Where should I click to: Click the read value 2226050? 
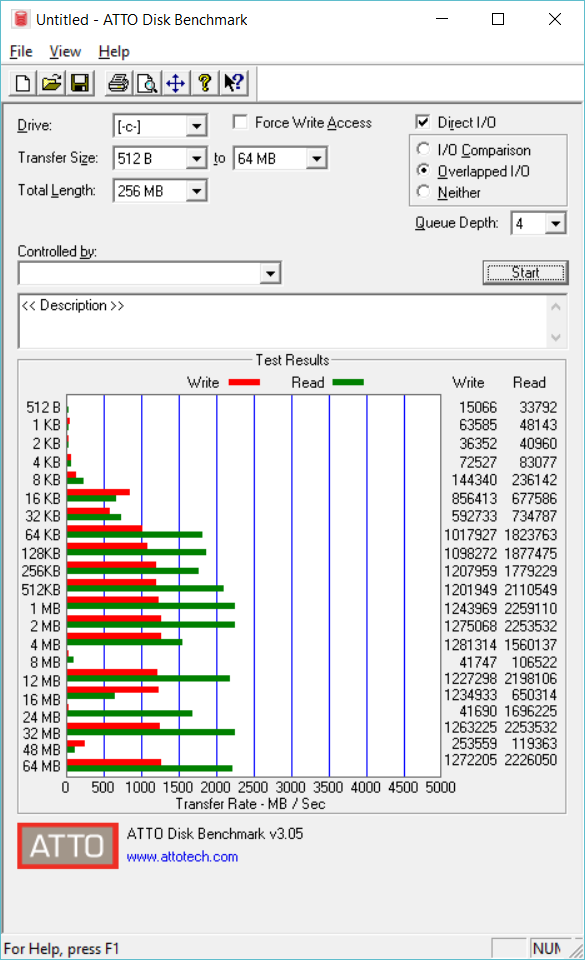(x=531, y=760)
